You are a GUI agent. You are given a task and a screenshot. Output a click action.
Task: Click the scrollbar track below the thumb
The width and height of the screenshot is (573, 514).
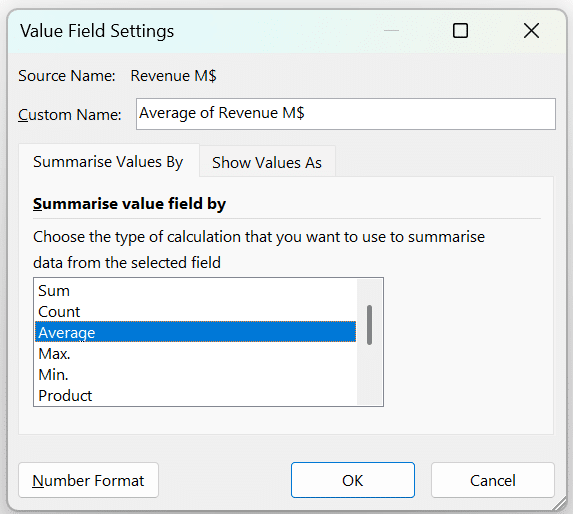(369, 374)
